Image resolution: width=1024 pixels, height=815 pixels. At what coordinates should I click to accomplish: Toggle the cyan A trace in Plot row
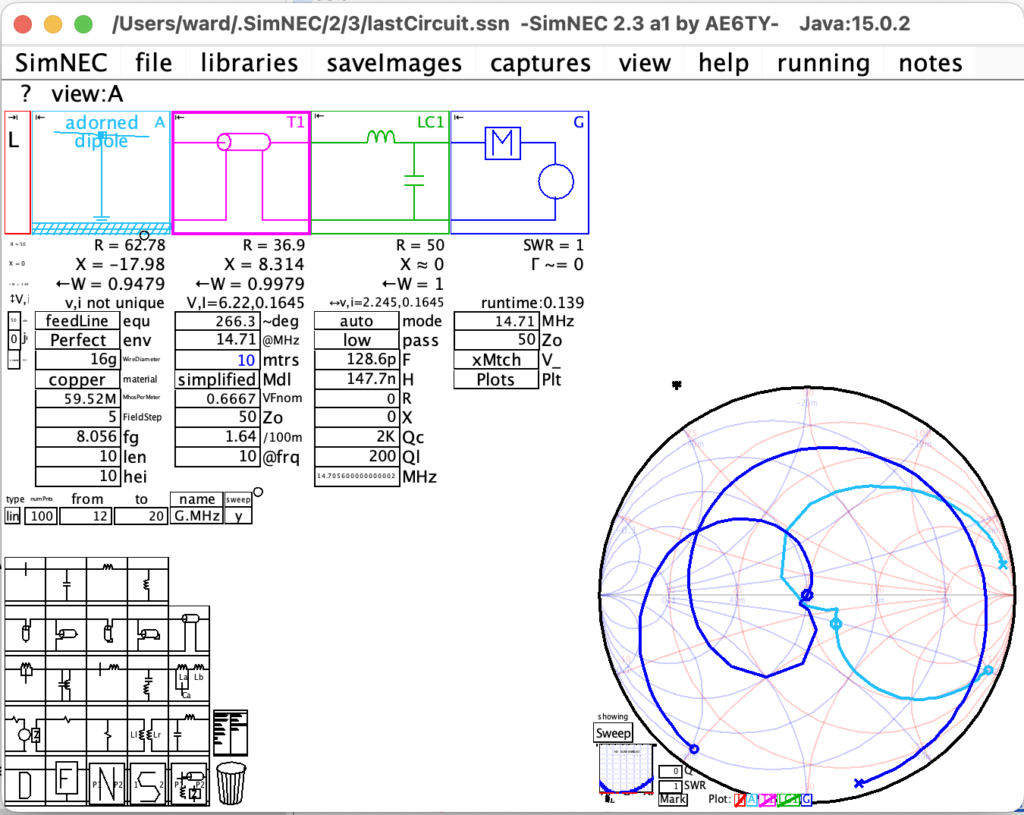point(752,800)
